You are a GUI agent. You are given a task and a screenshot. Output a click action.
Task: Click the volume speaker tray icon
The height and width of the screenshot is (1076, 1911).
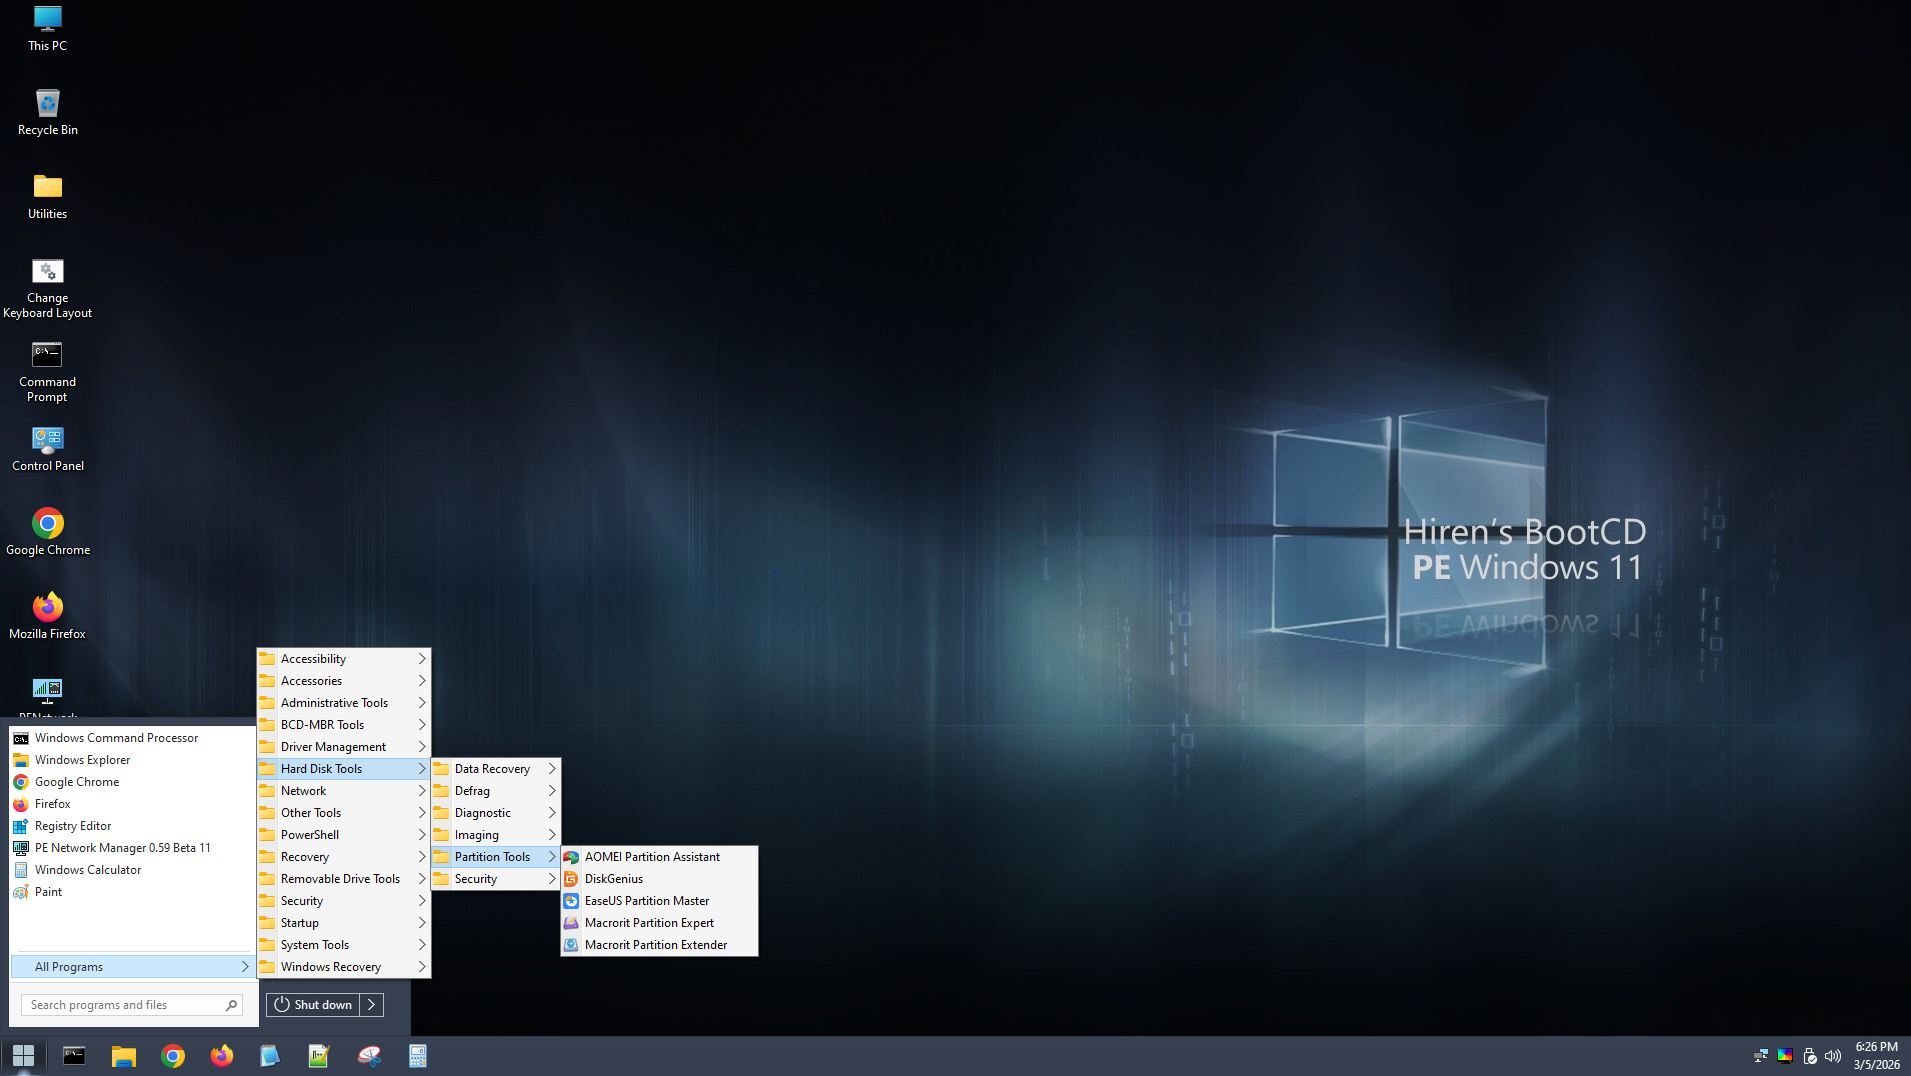coord(1833,1056)
